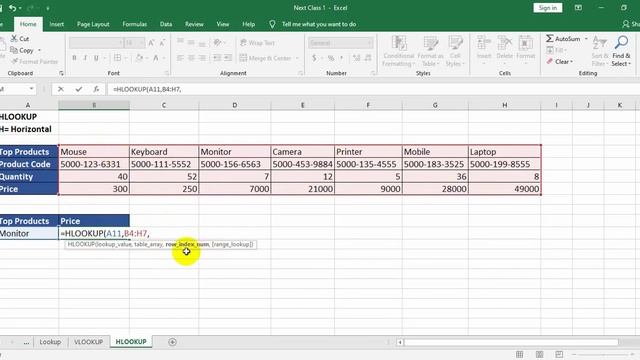Image resolution: width=640 pixels, height=360 pixels.
Task: Apply Accounting dollar number format
Action: [314, 58]
